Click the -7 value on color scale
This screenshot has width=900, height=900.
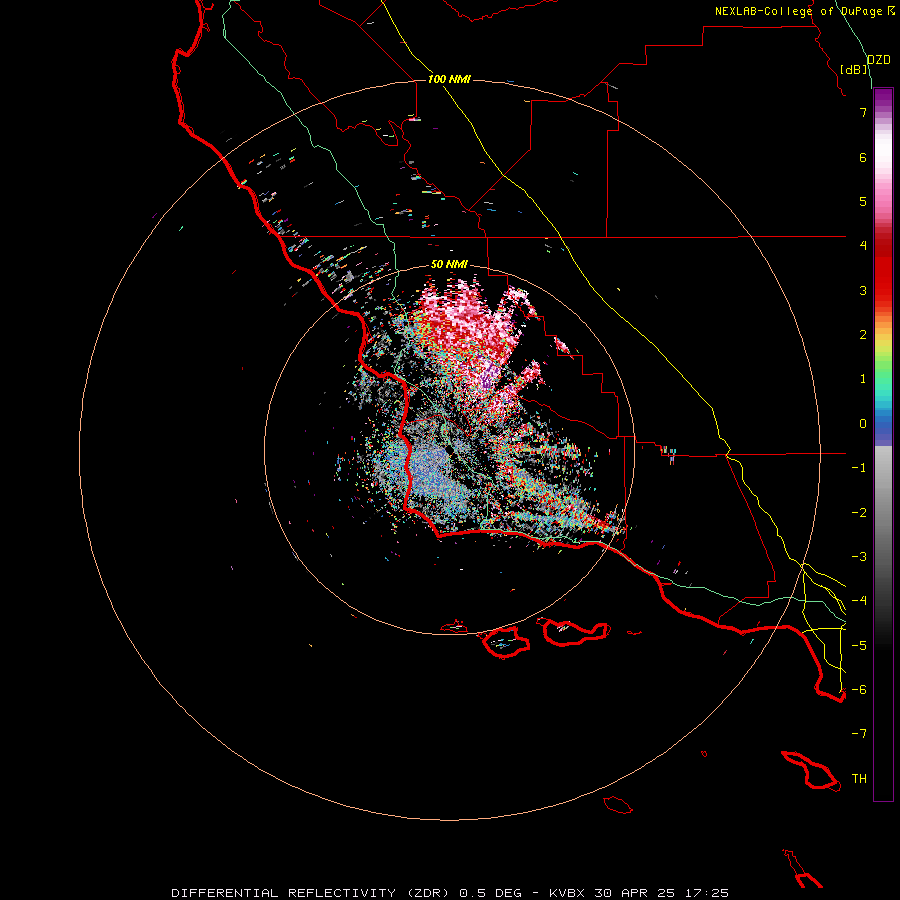click(x=859, y=734)
